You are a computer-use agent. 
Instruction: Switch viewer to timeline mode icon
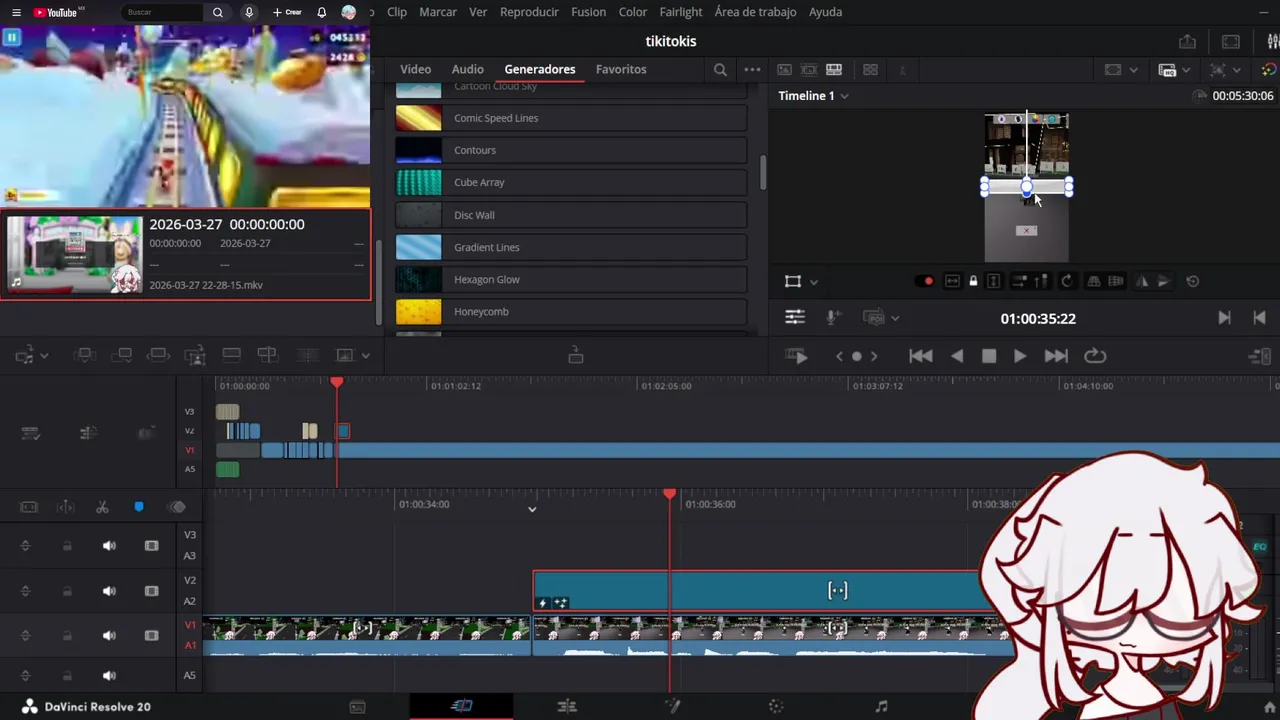[x=834, y=70]
